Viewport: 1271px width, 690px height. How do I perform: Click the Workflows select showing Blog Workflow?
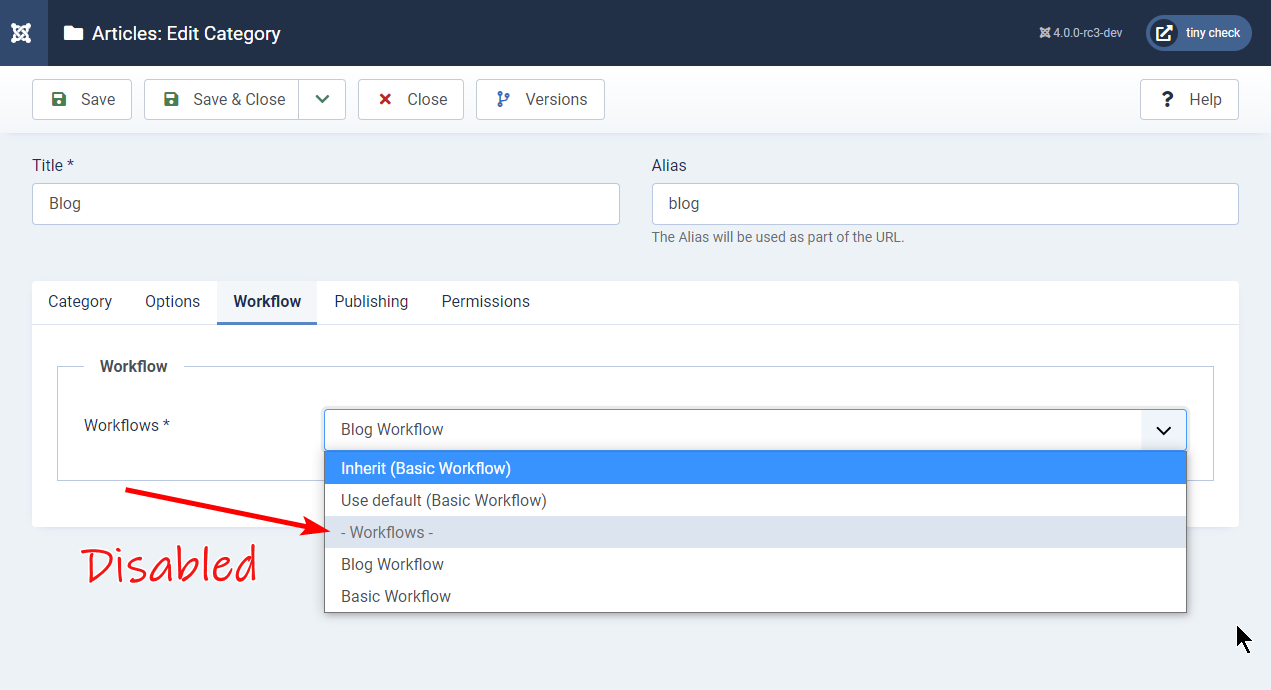tap(755, 430)
